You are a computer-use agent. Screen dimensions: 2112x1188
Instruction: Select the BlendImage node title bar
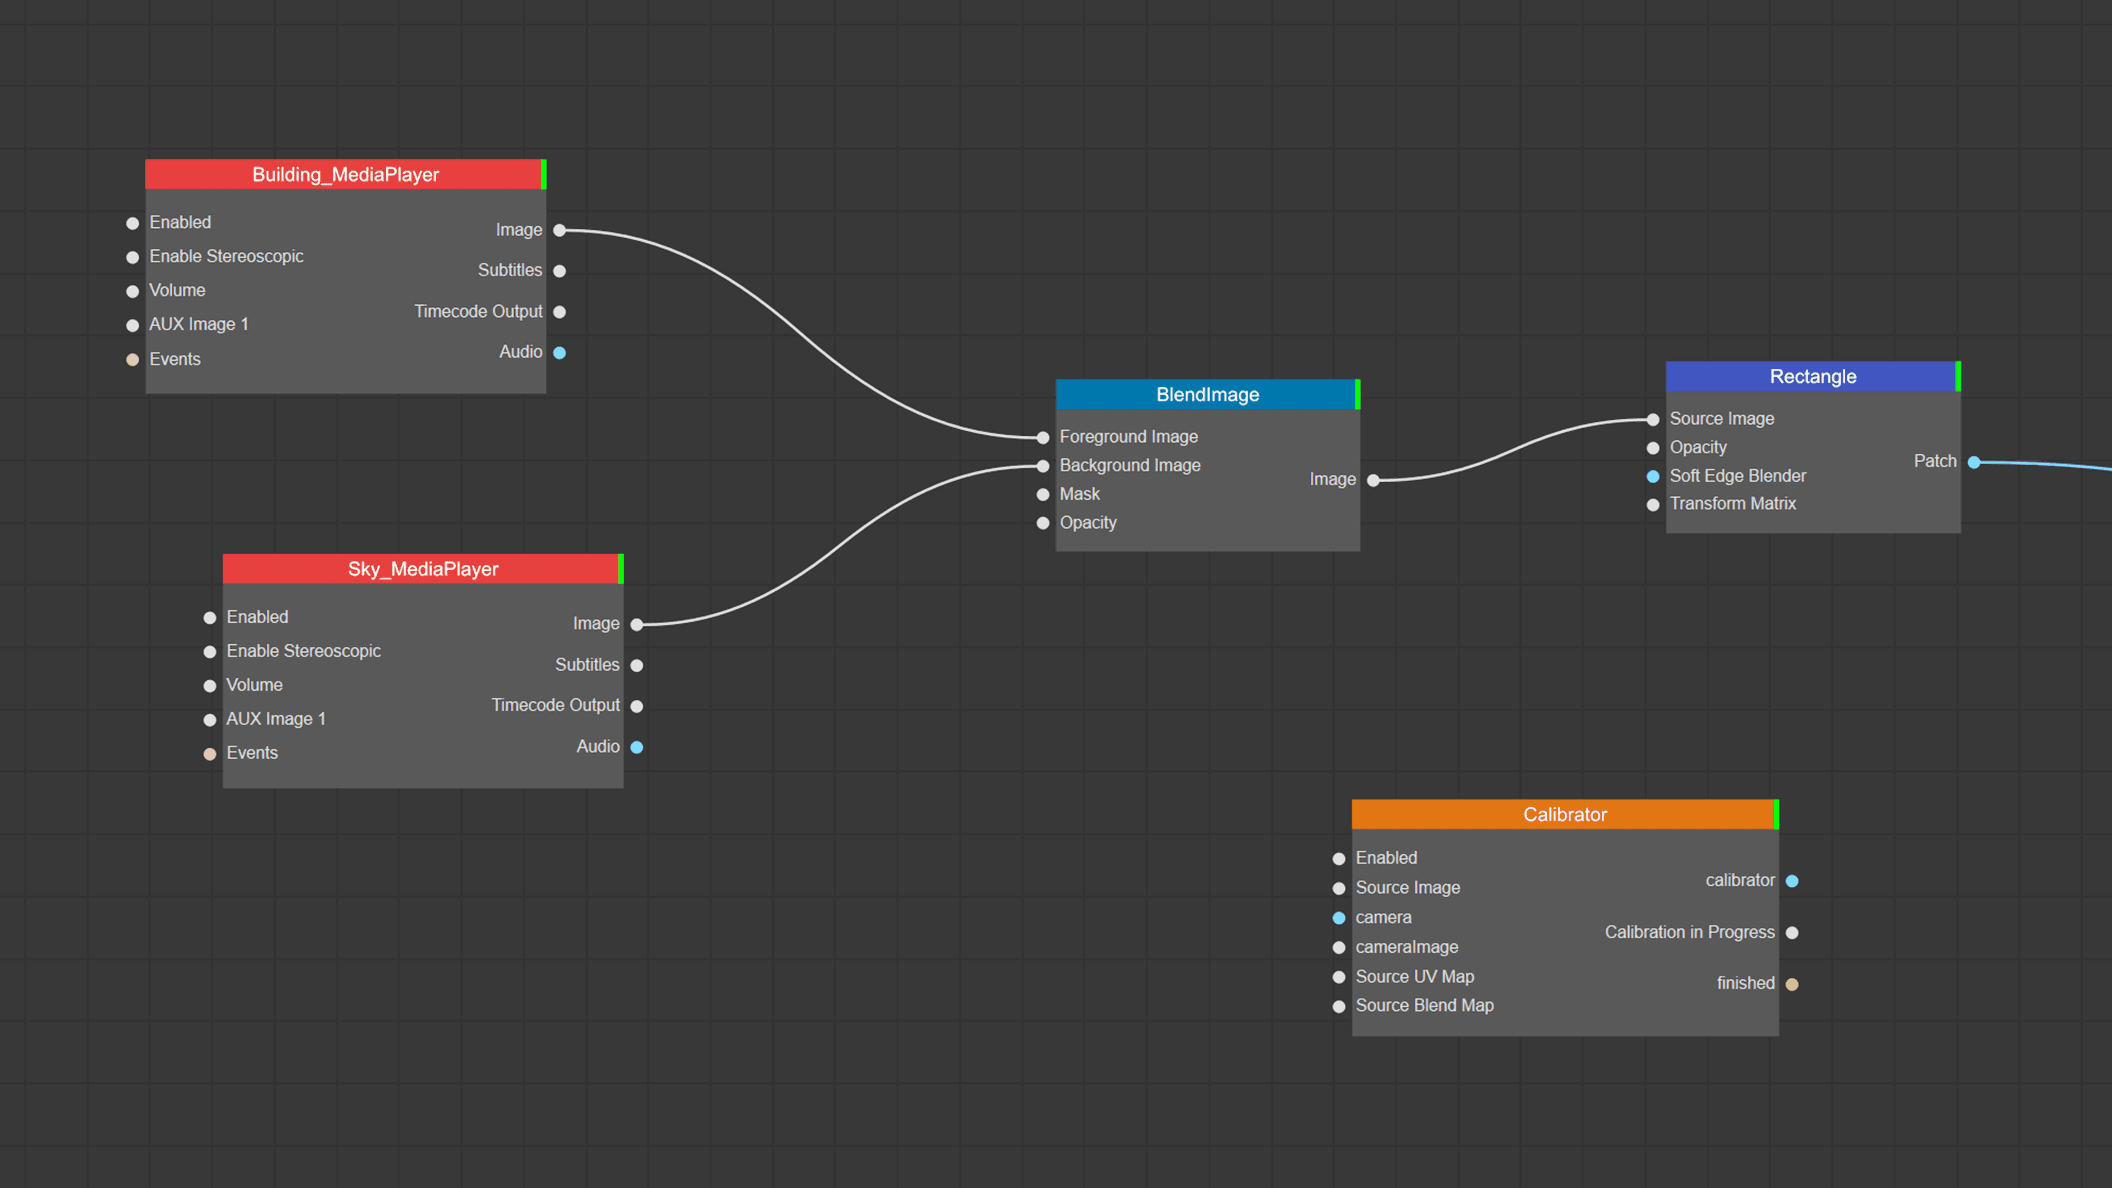click(1206, 394)
